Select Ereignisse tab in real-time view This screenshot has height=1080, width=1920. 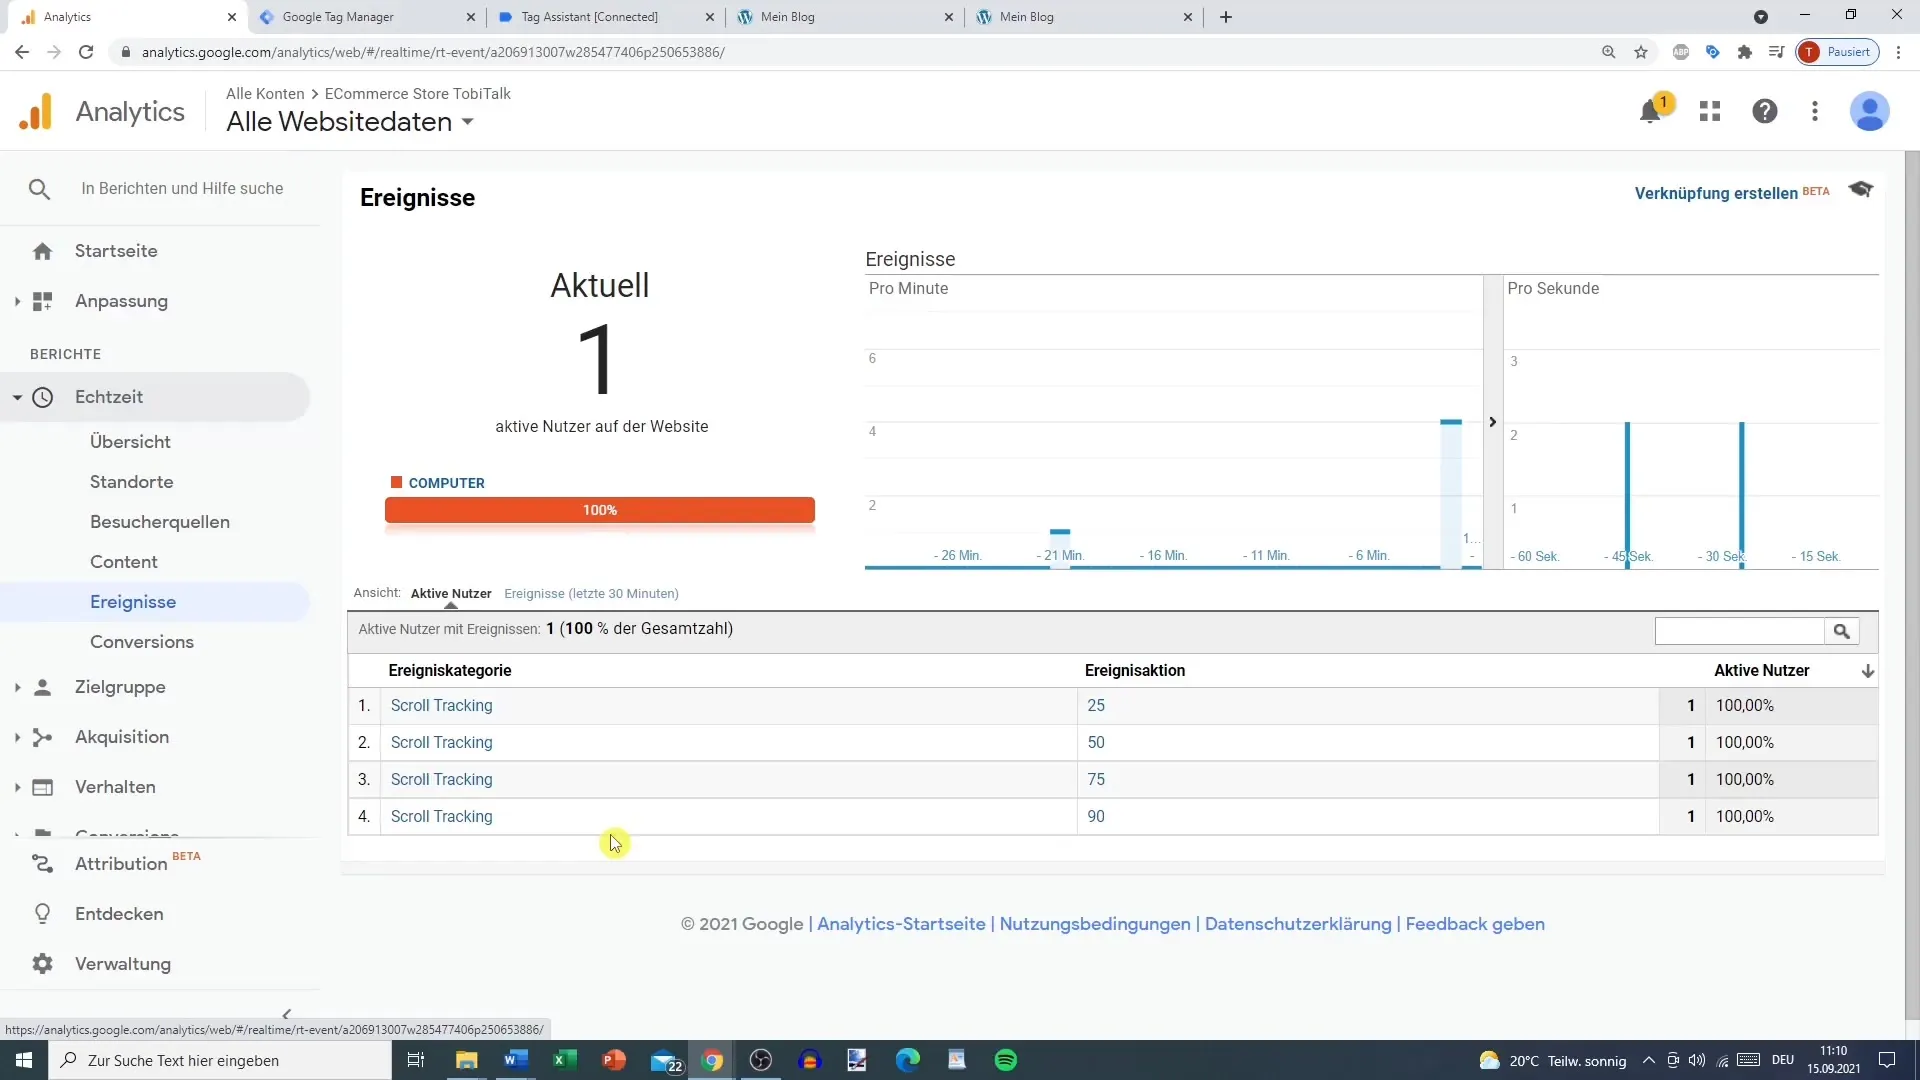(x=132, y=601)
